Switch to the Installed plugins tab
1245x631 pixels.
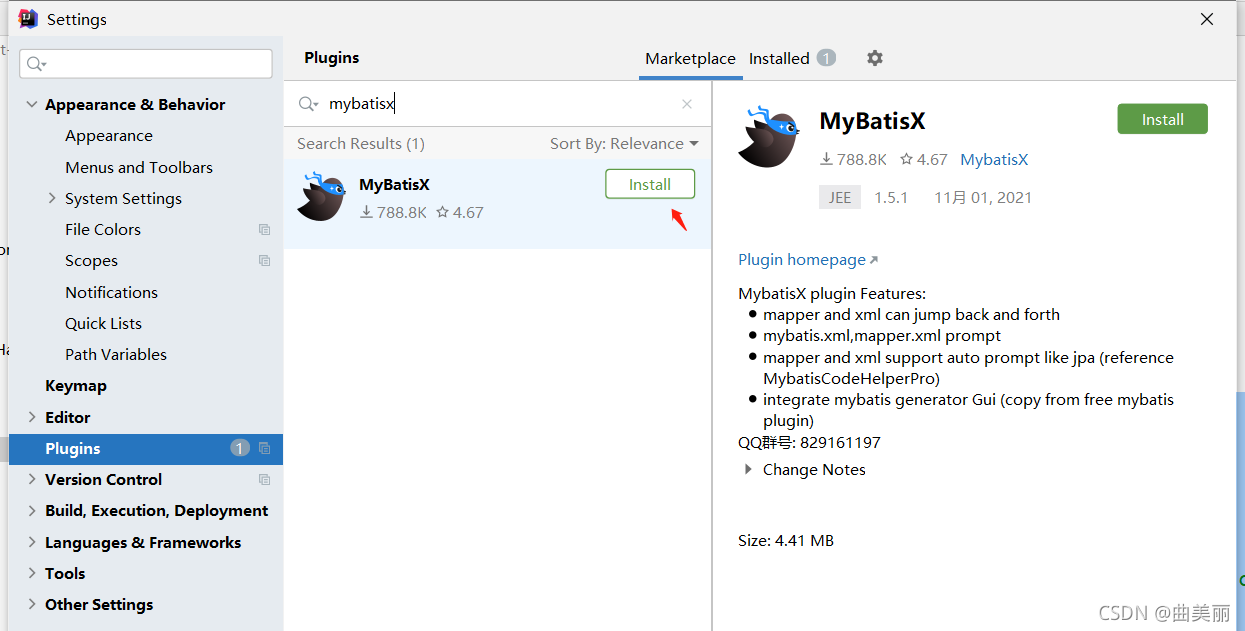(779, 58)
